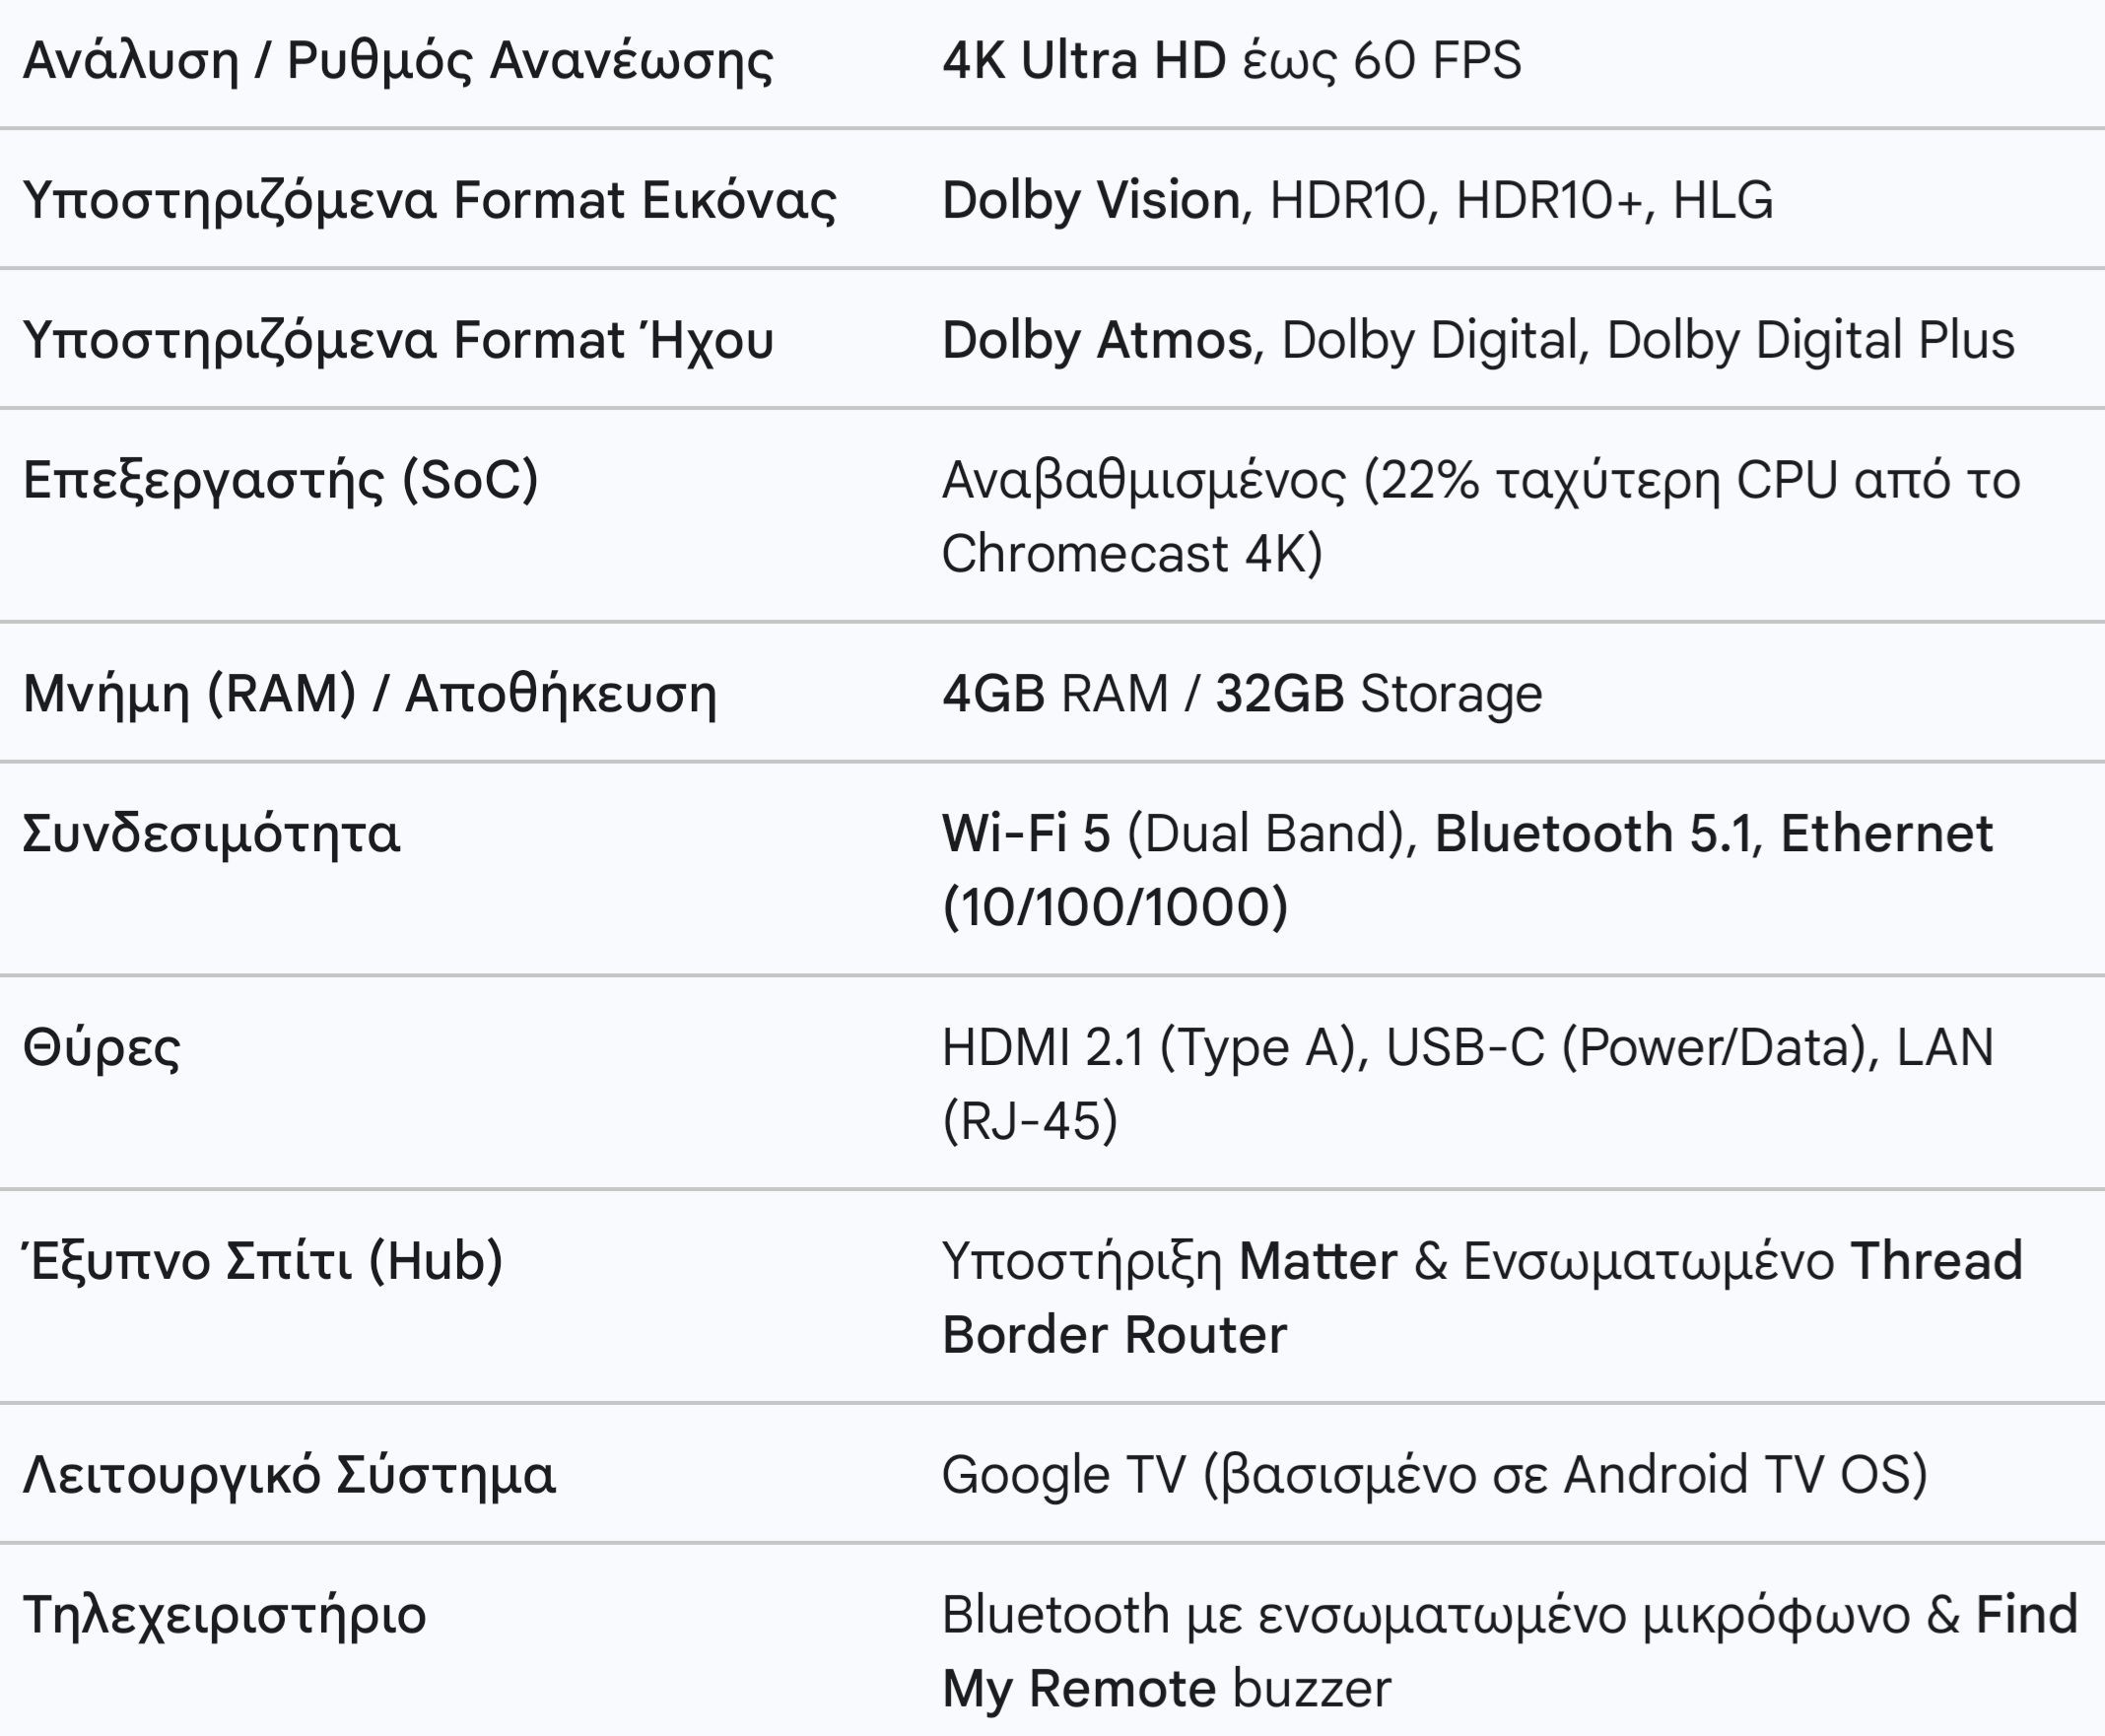Screen dimensions: 2105x1736
Task: Select the bold 'Dolby Vision' text
Action: [1092, 200]
